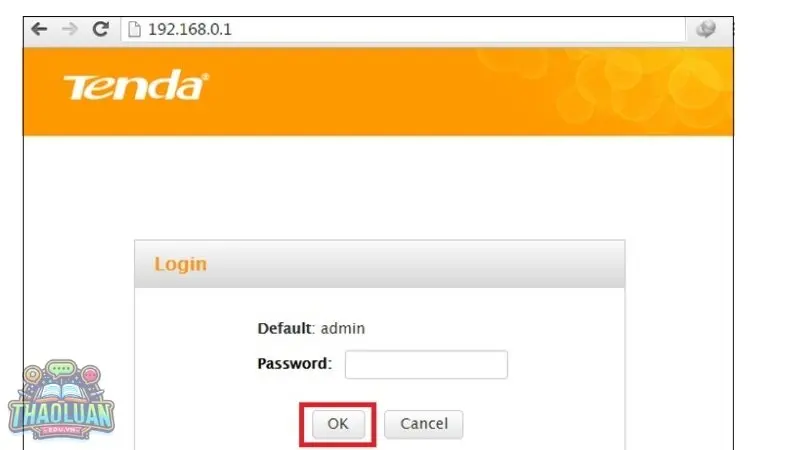Click the Login panel heading
Viewport: 800px width, 450px height.
[181, 265]
